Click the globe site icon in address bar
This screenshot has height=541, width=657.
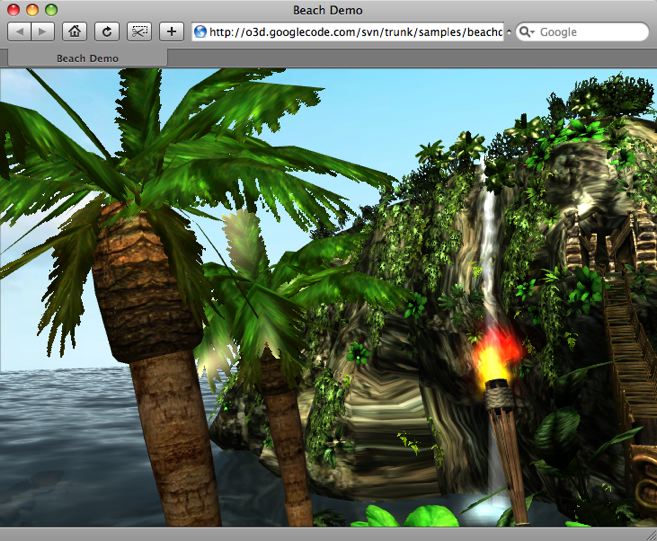tap(200, 32)
